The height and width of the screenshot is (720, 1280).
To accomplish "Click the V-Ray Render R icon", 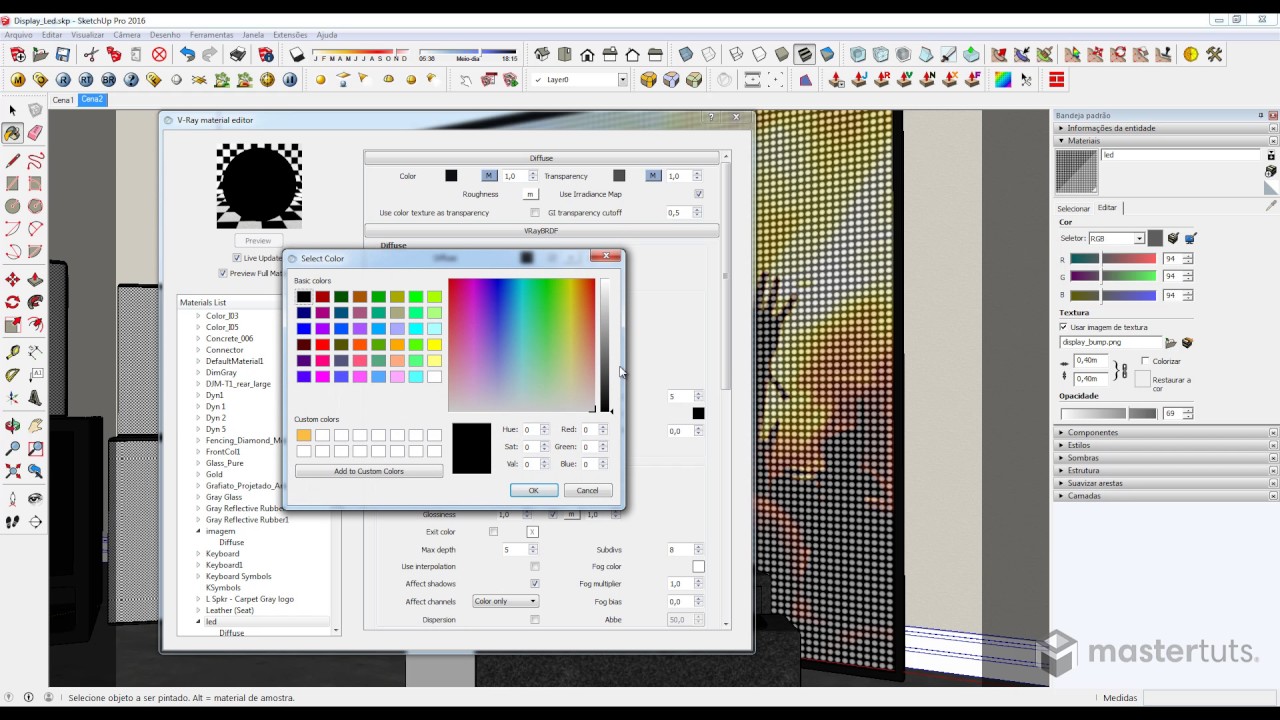I will [x=63, y=80].
